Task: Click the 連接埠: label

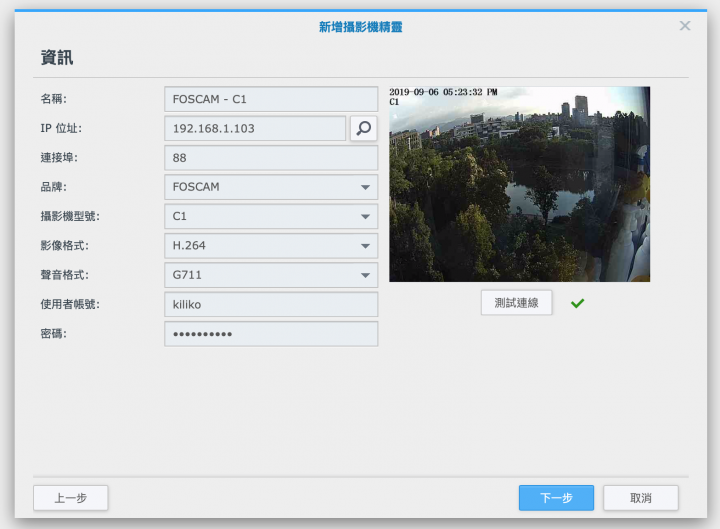Action: (x=59, y=158)
